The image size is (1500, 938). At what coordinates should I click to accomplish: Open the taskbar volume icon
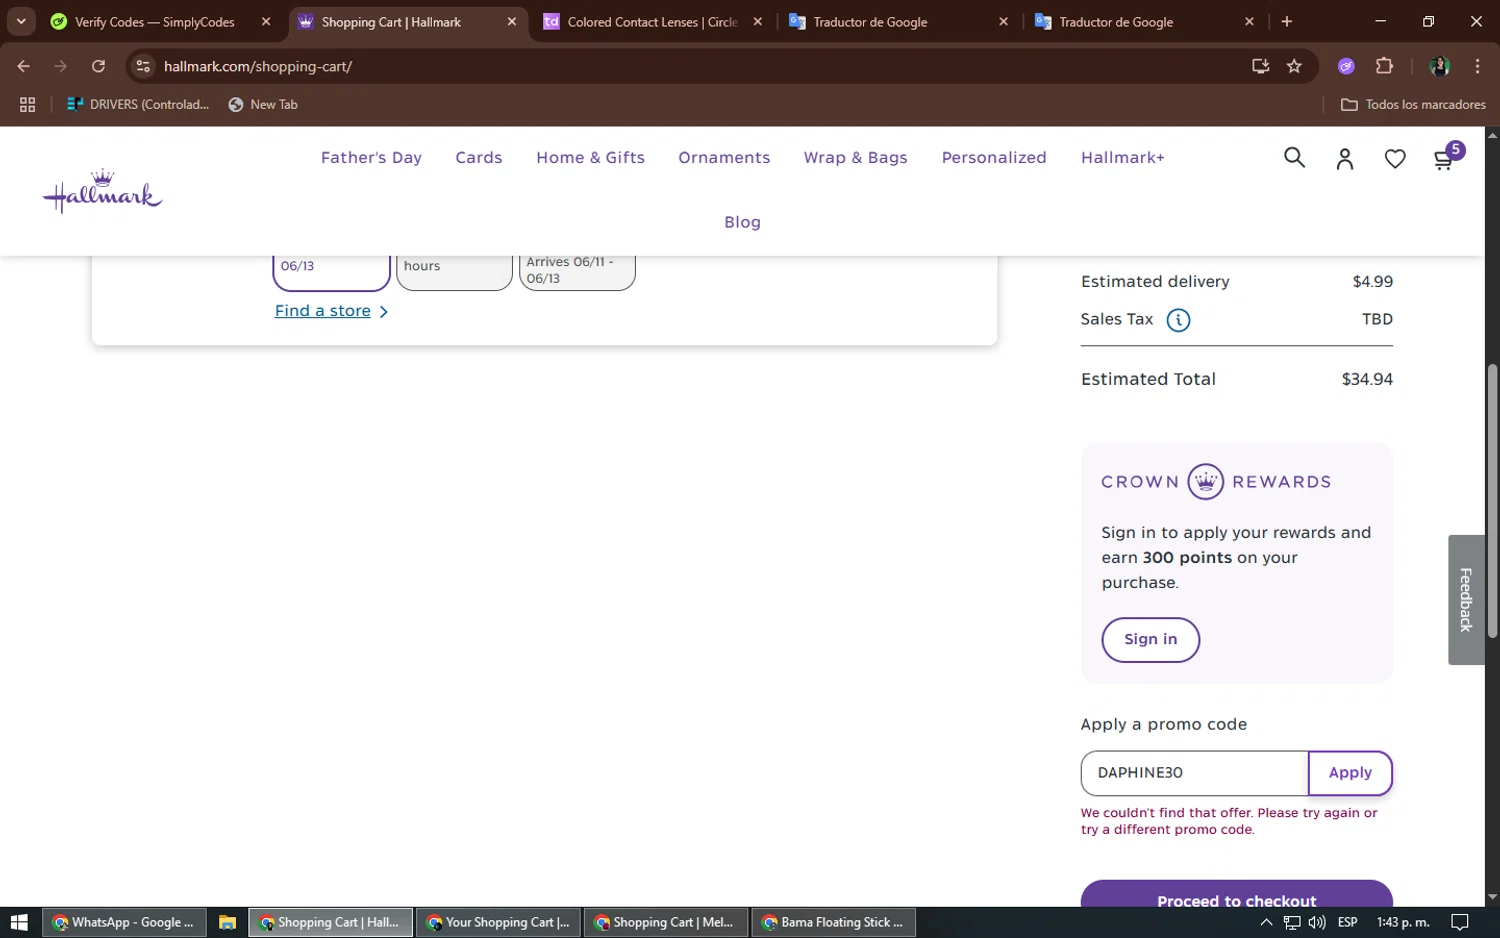pos(1317,922)
